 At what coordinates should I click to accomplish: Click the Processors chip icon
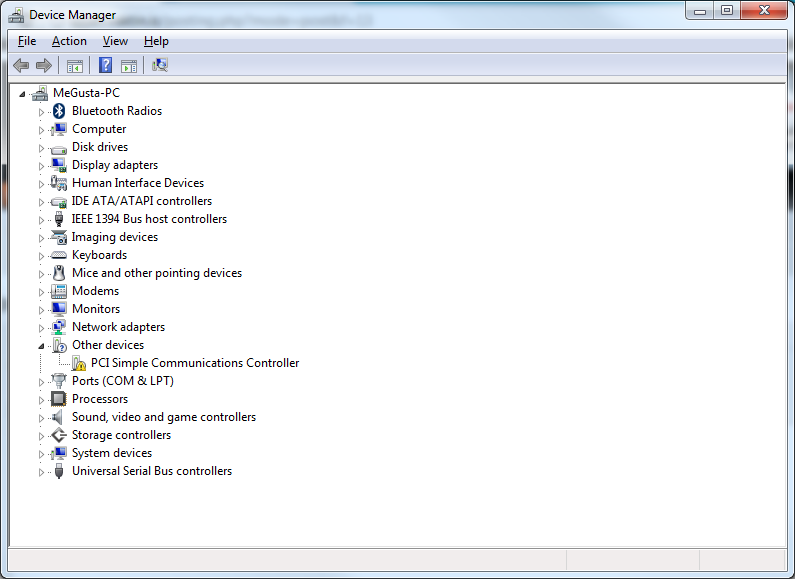(59, 399)
